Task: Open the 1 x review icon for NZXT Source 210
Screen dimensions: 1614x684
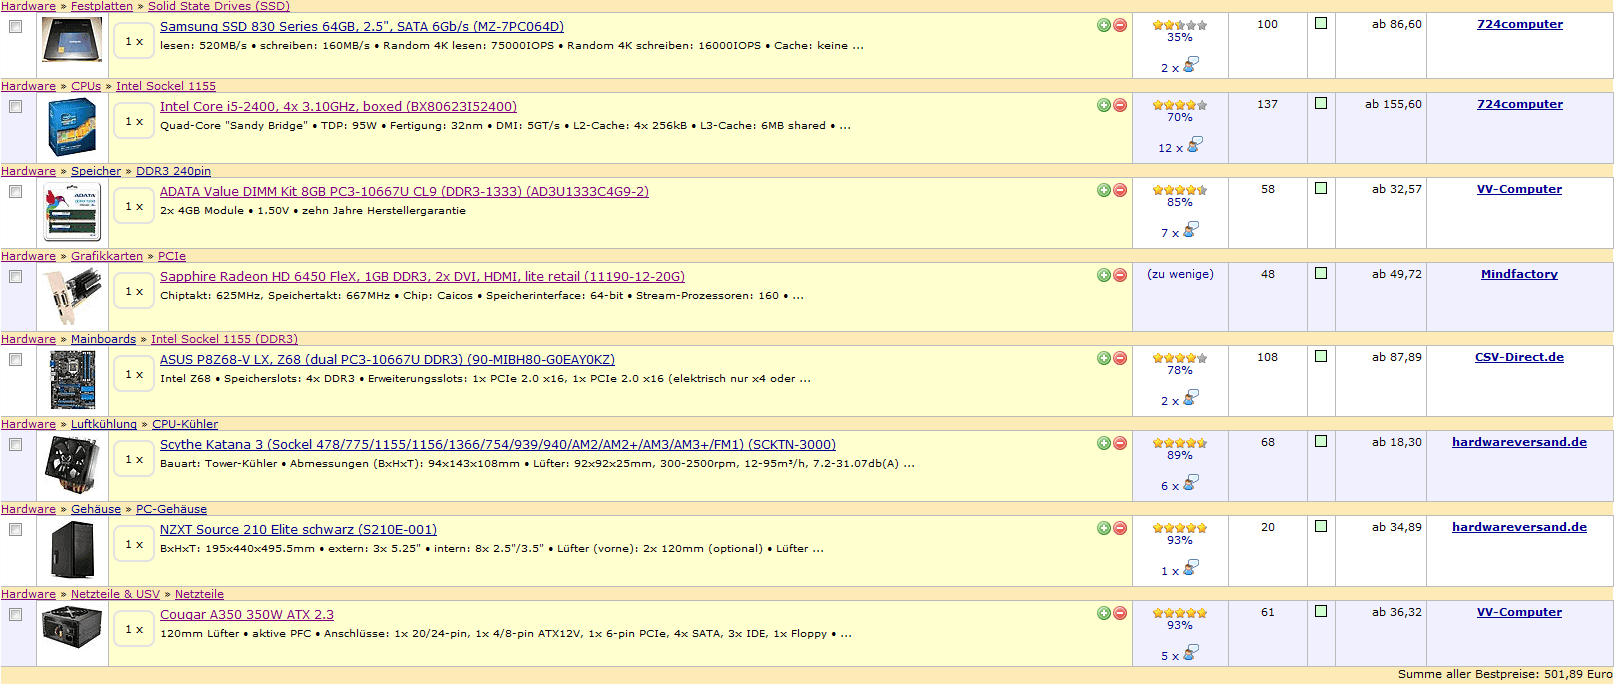Action: [1191, 568]
